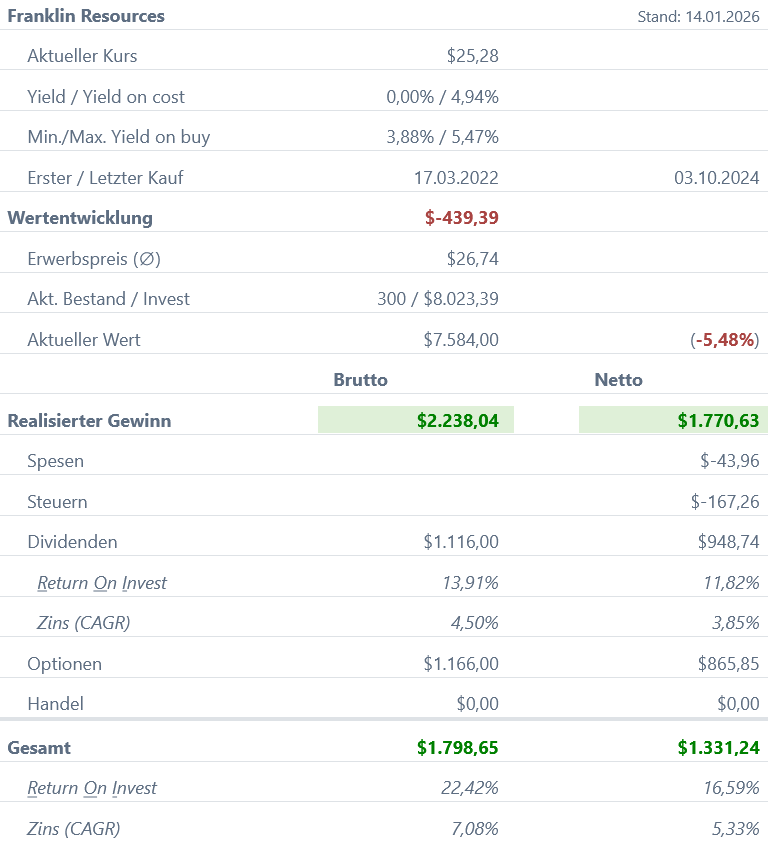Select the Brutto column header
768x841 pixels.
coord(360,380)
